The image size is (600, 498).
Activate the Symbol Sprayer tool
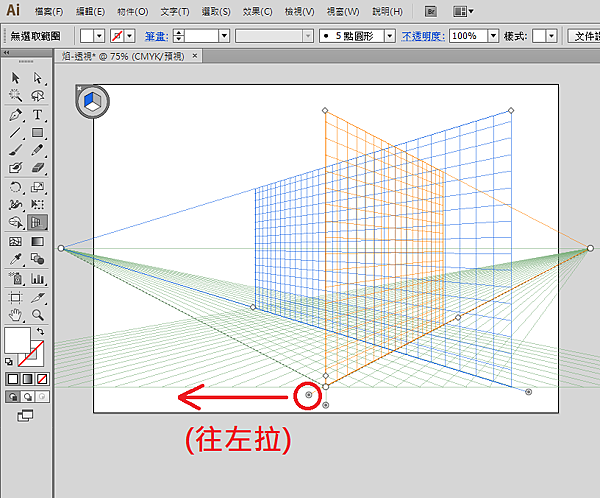tap(15, 278)
